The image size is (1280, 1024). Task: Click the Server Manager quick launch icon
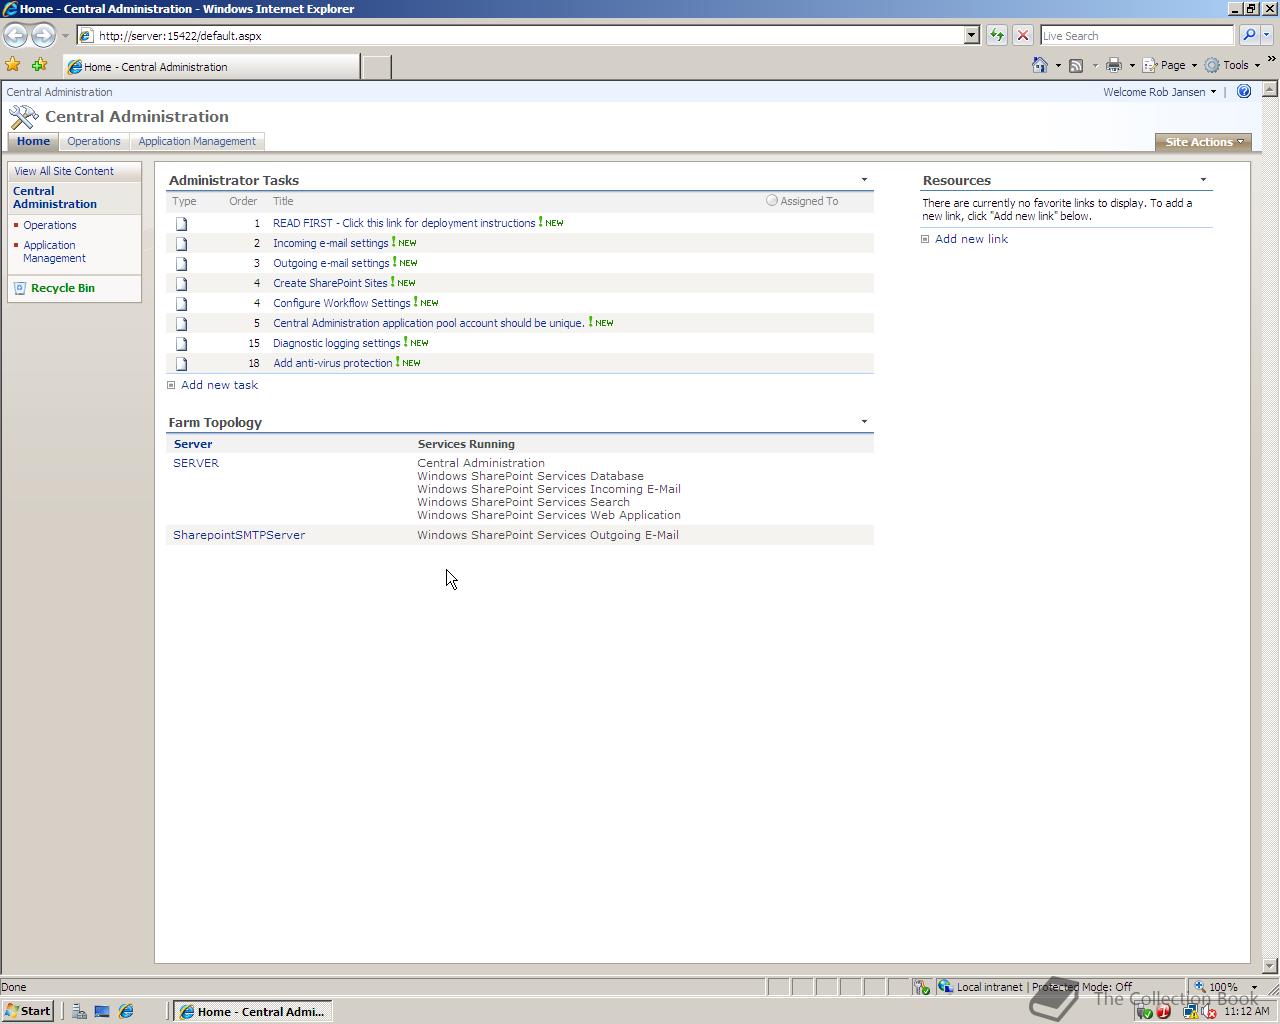coord(78,1011)
